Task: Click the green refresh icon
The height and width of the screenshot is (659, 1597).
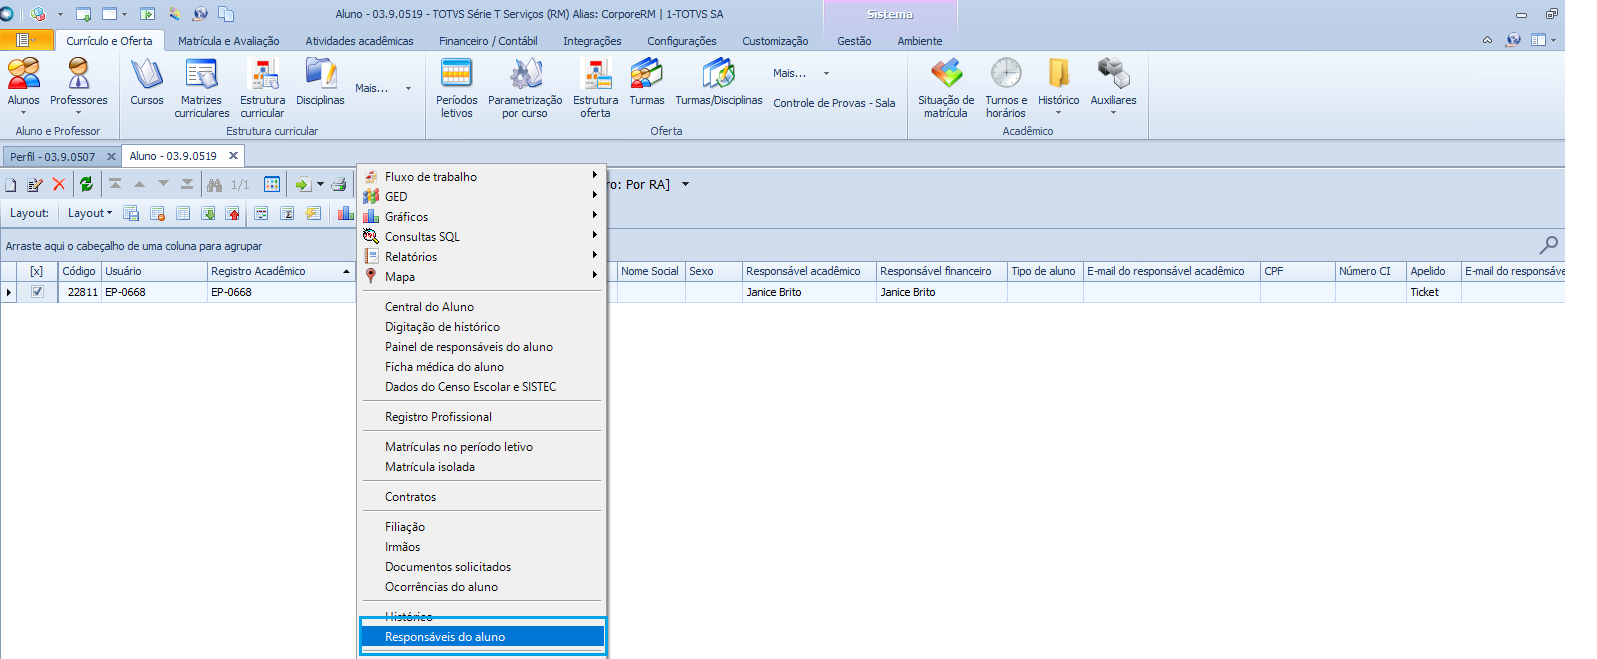Action: [x=86, y=184]
